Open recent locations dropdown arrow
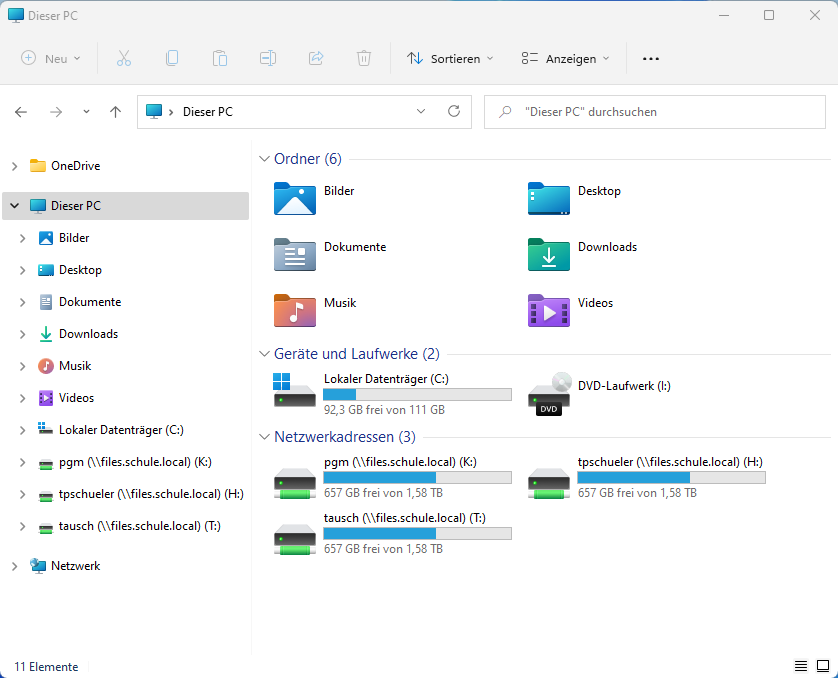 click(86, 112)
